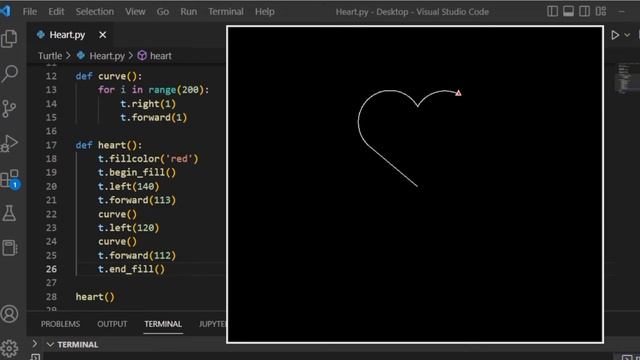Click the VS Code logo icon
This screenshot has height=360, width=640.
click(x=6, y=11)
